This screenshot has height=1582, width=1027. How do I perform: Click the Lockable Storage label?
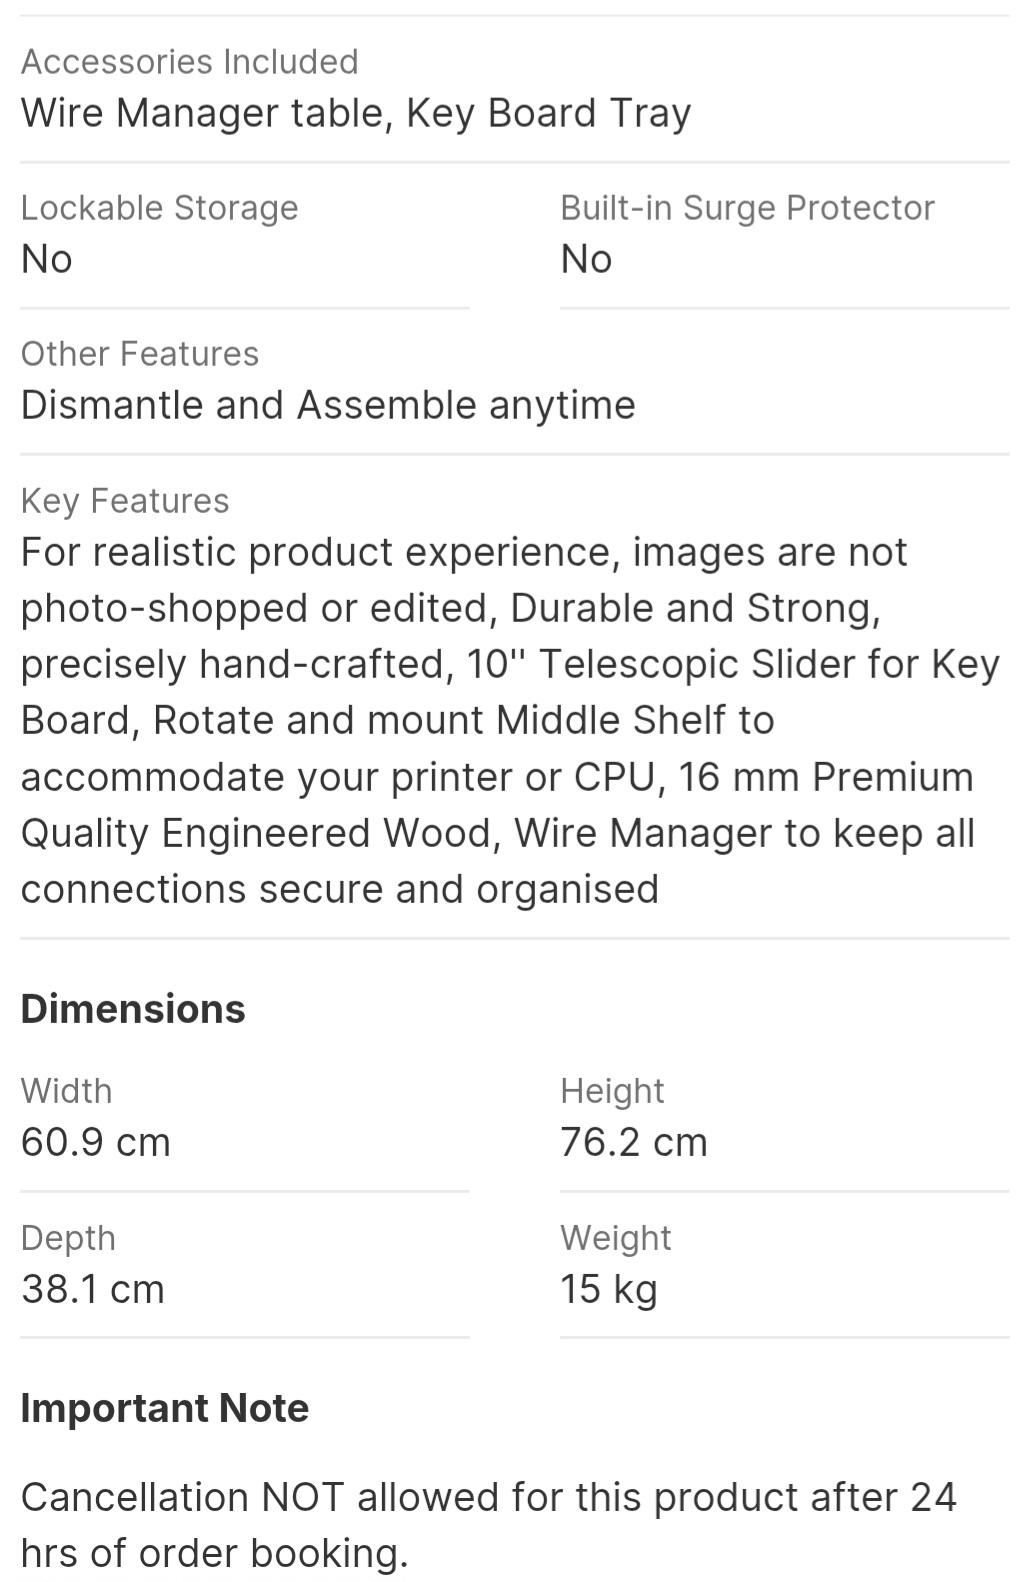tap(159, 208)
